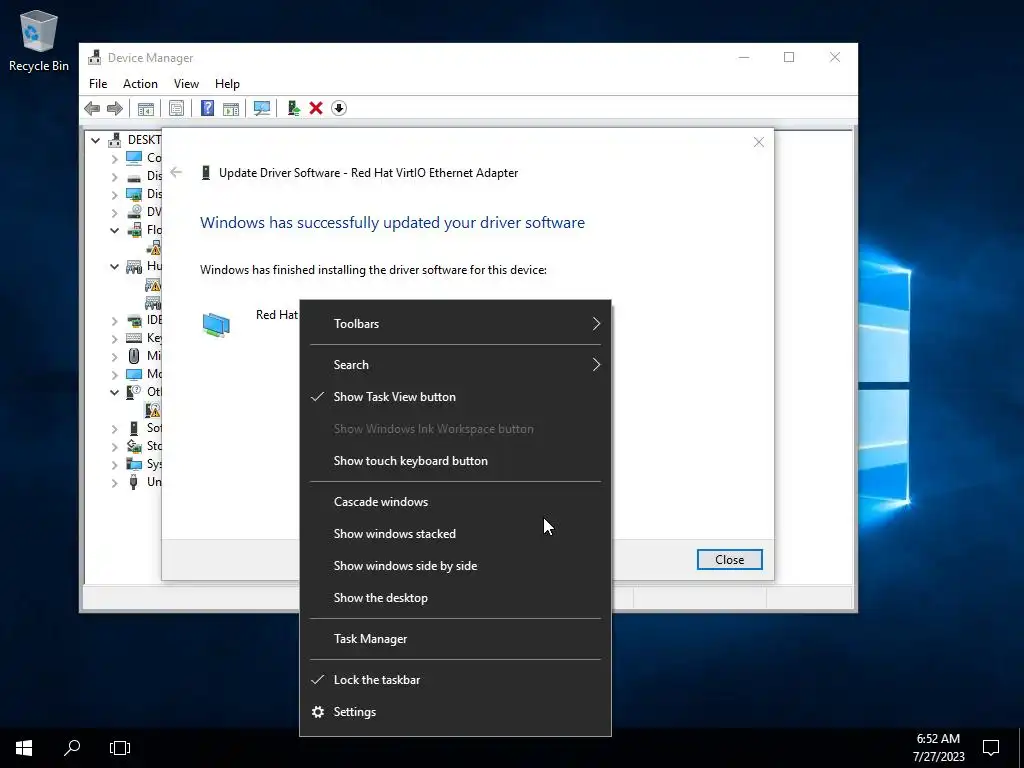Screen dimensions: 1024x768
Task: Open taskbar Search magnifier
Action: pyautogui.click(x=72, y=748)
